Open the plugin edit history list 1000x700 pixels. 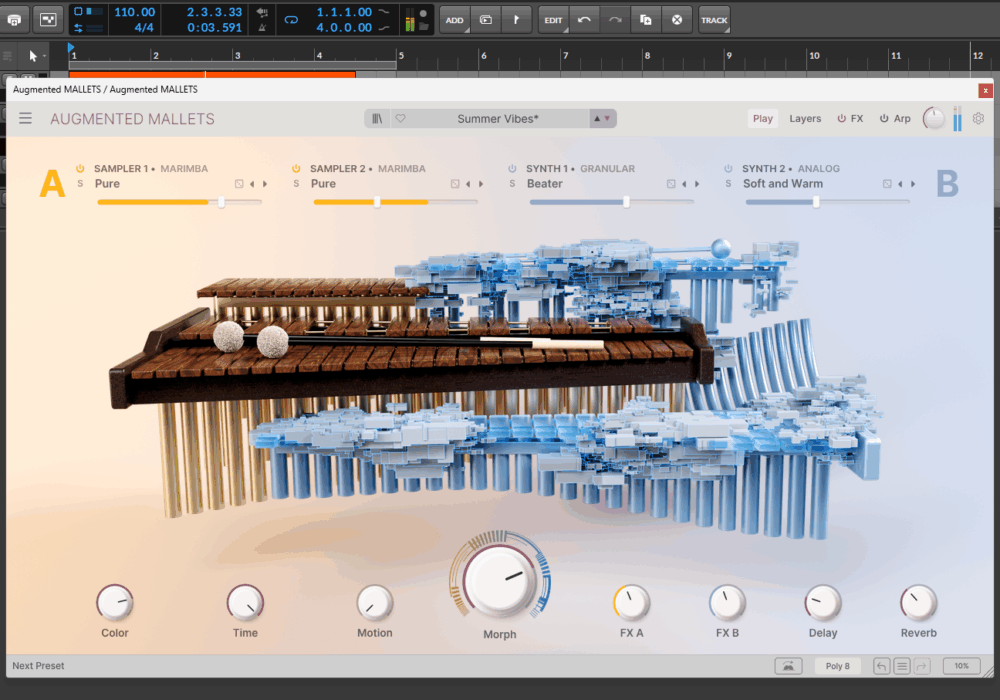pos(902,666)
